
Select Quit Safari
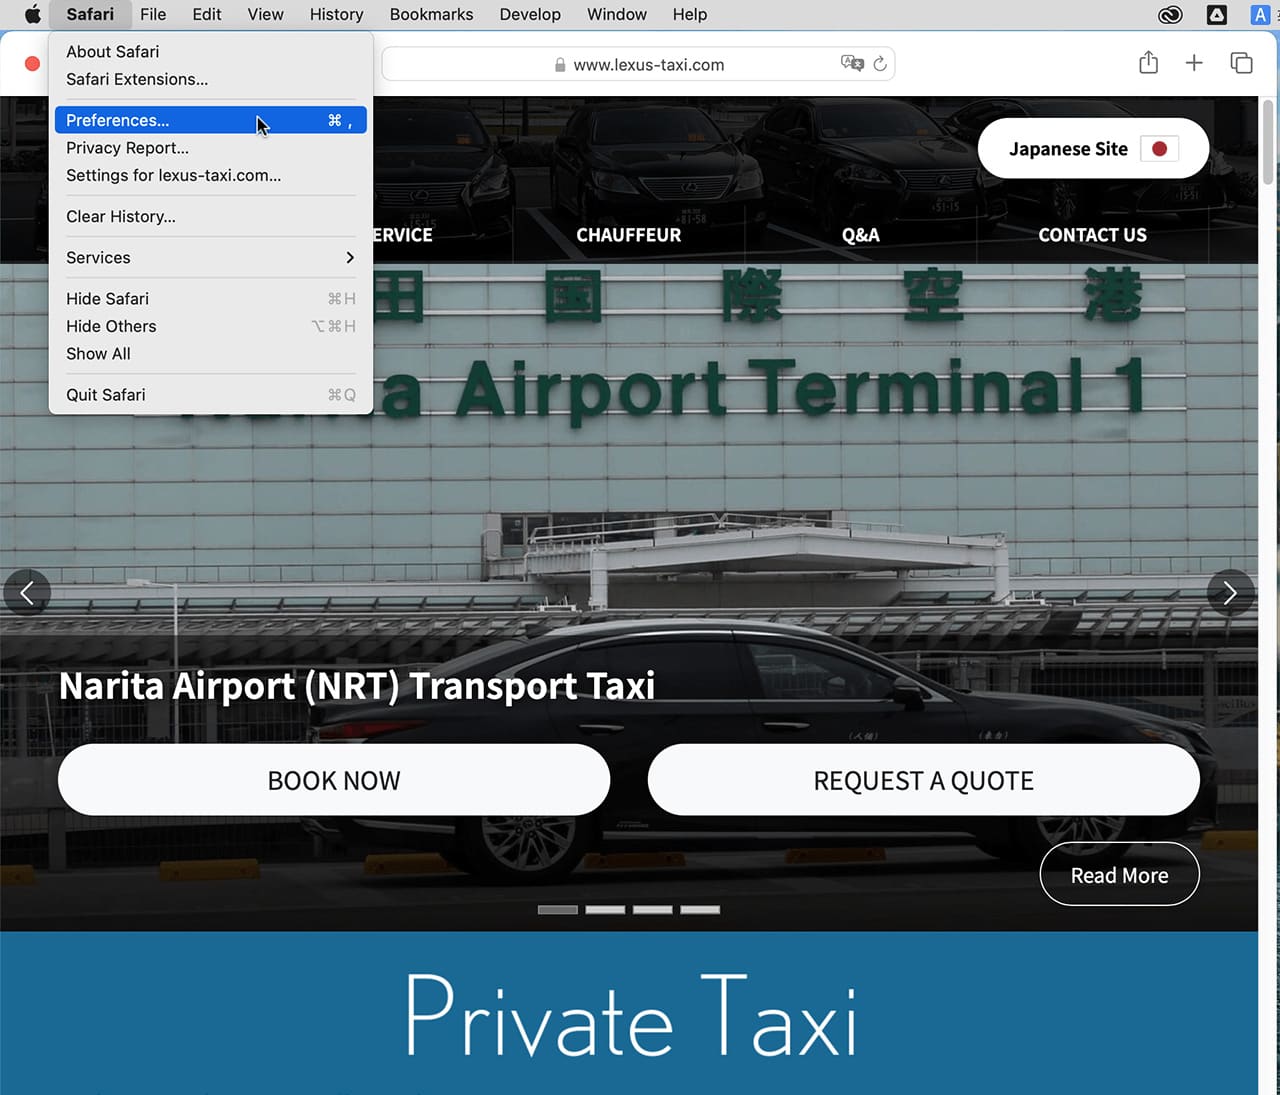click(211, 395)
